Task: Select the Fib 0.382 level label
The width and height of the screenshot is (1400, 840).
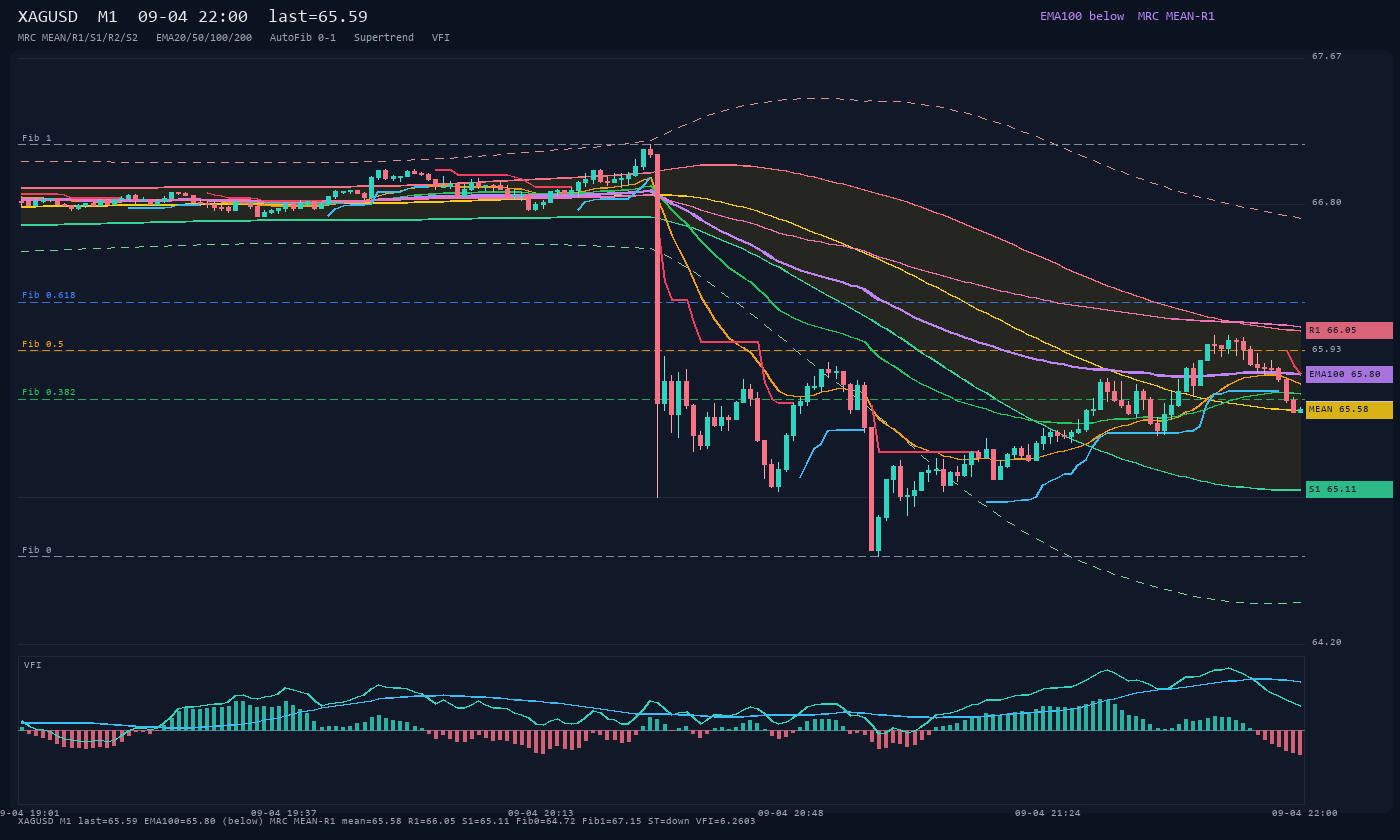Action: coord(49,392)
